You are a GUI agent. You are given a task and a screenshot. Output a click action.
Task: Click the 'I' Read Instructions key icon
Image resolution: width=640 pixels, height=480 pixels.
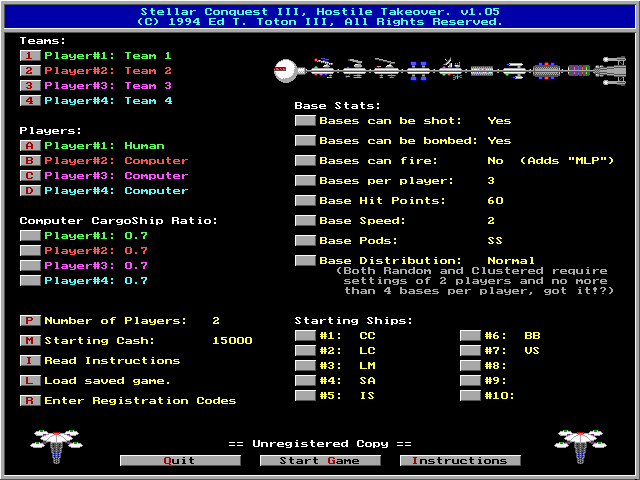click(29, 361)
